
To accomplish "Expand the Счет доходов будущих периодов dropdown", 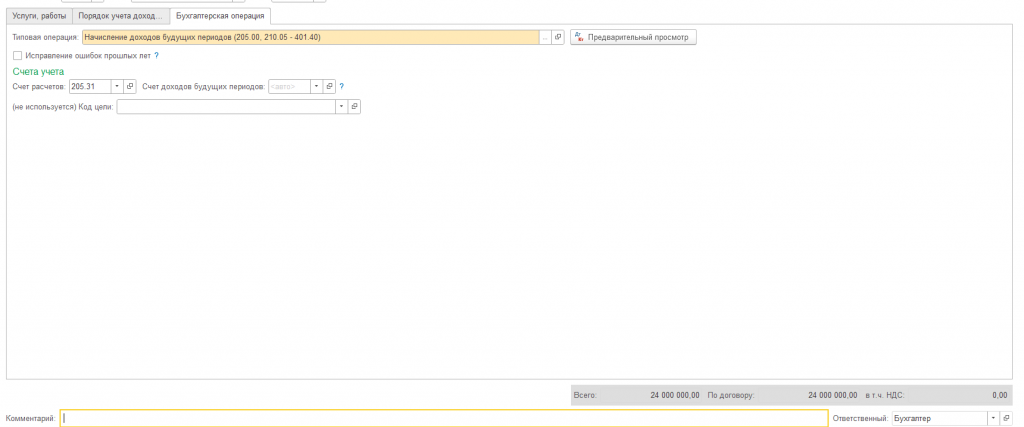I will (x=317, y=86).
